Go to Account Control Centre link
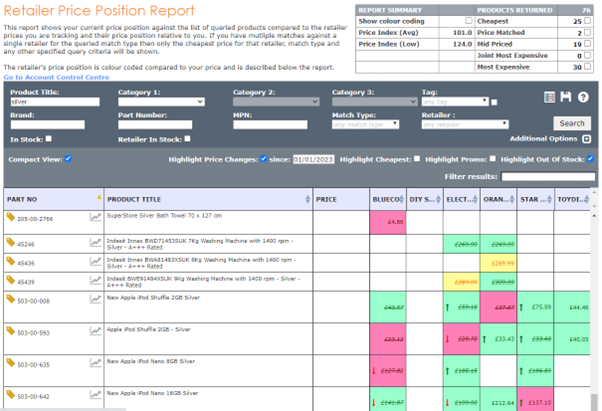Viewport: 602px width, 411px height. pyautogui.click(x=56, y=77)
